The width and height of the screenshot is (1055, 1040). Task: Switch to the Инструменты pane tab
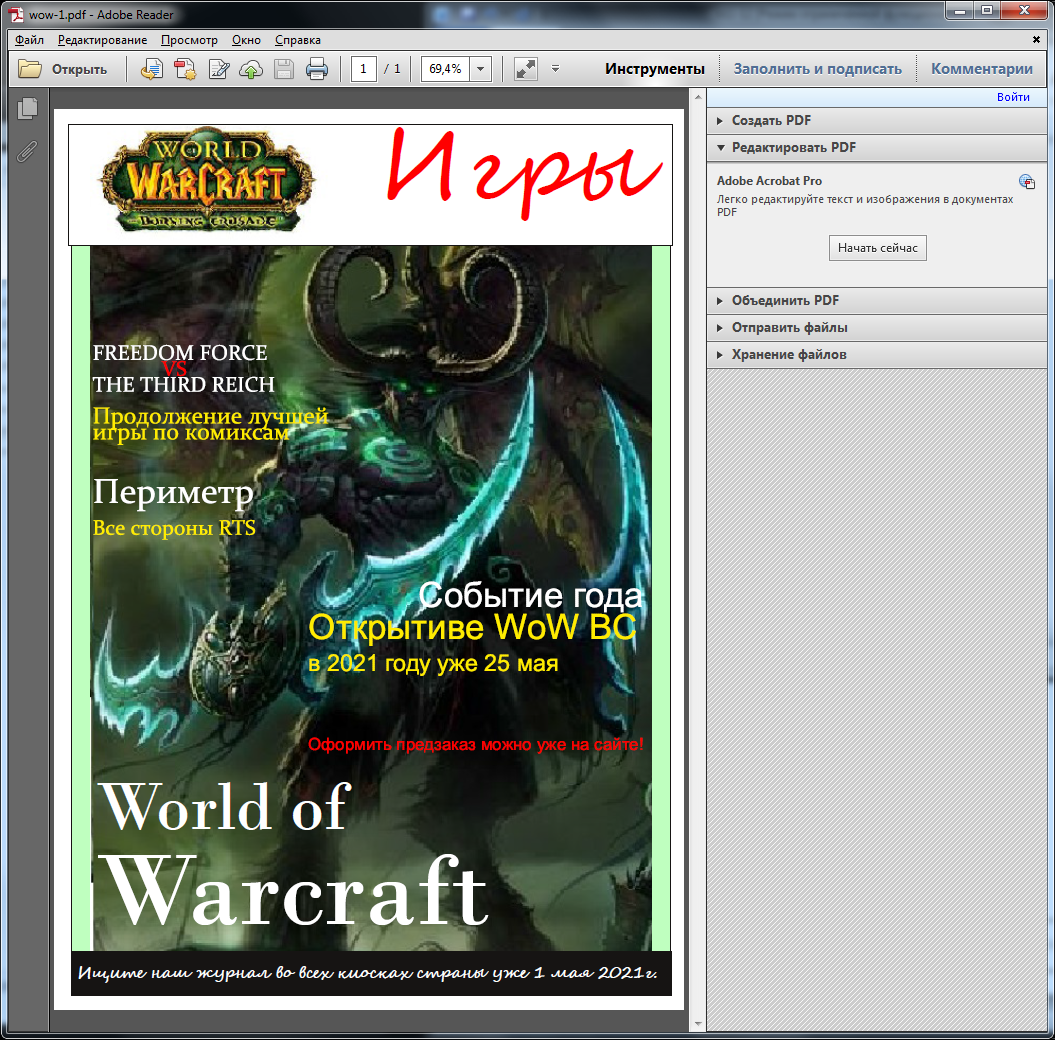(x=655, y=69)
